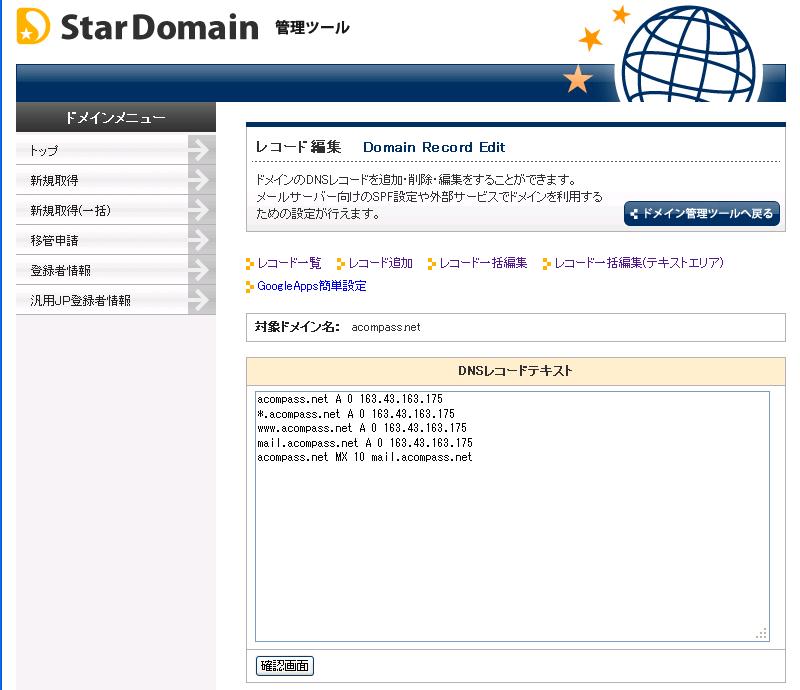Open the レコード一括編集(テキストエリア) link
The image size is (800, 690).
click(638, 263)
